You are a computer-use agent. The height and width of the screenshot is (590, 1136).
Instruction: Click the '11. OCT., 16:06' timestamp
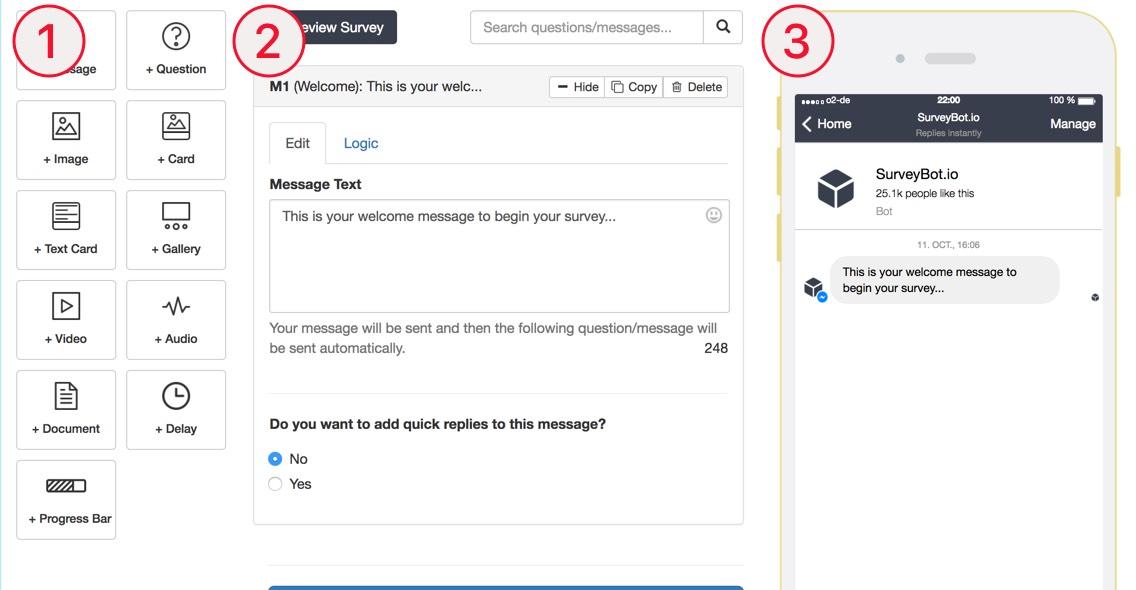click(948, 245)
